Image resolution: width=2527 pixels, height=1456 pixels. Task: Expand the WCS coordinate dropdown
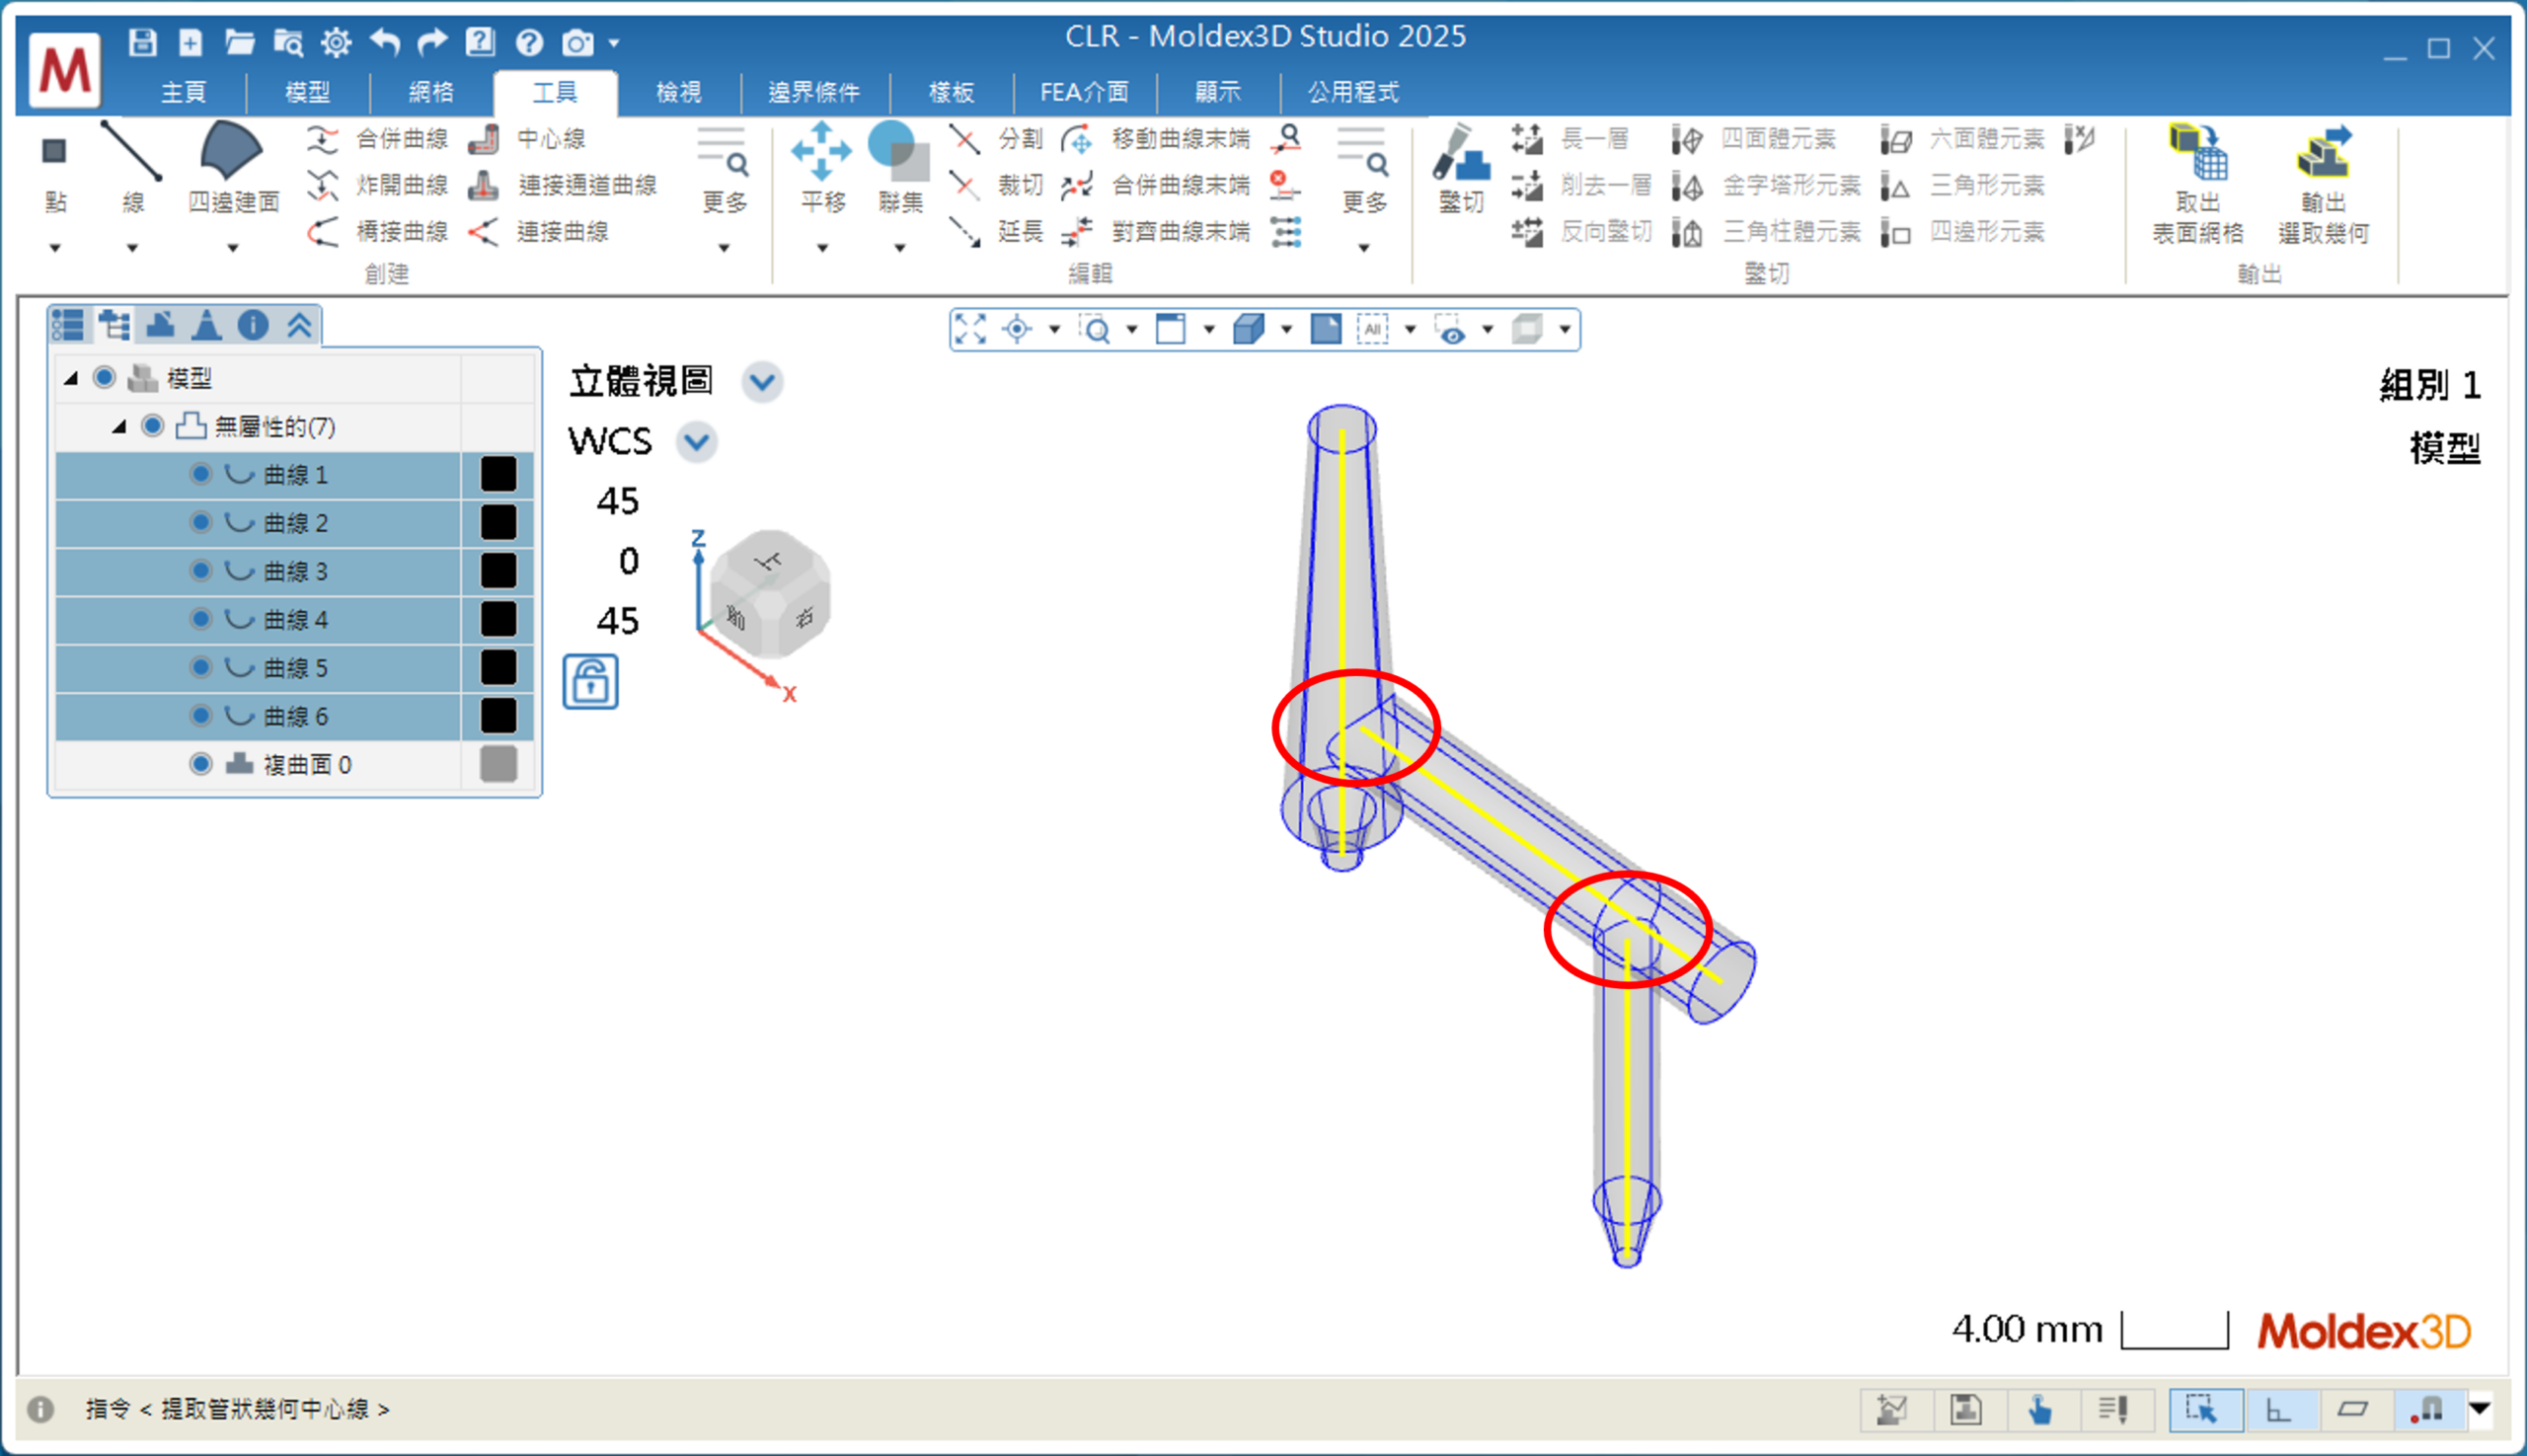[x=696, y=442]
